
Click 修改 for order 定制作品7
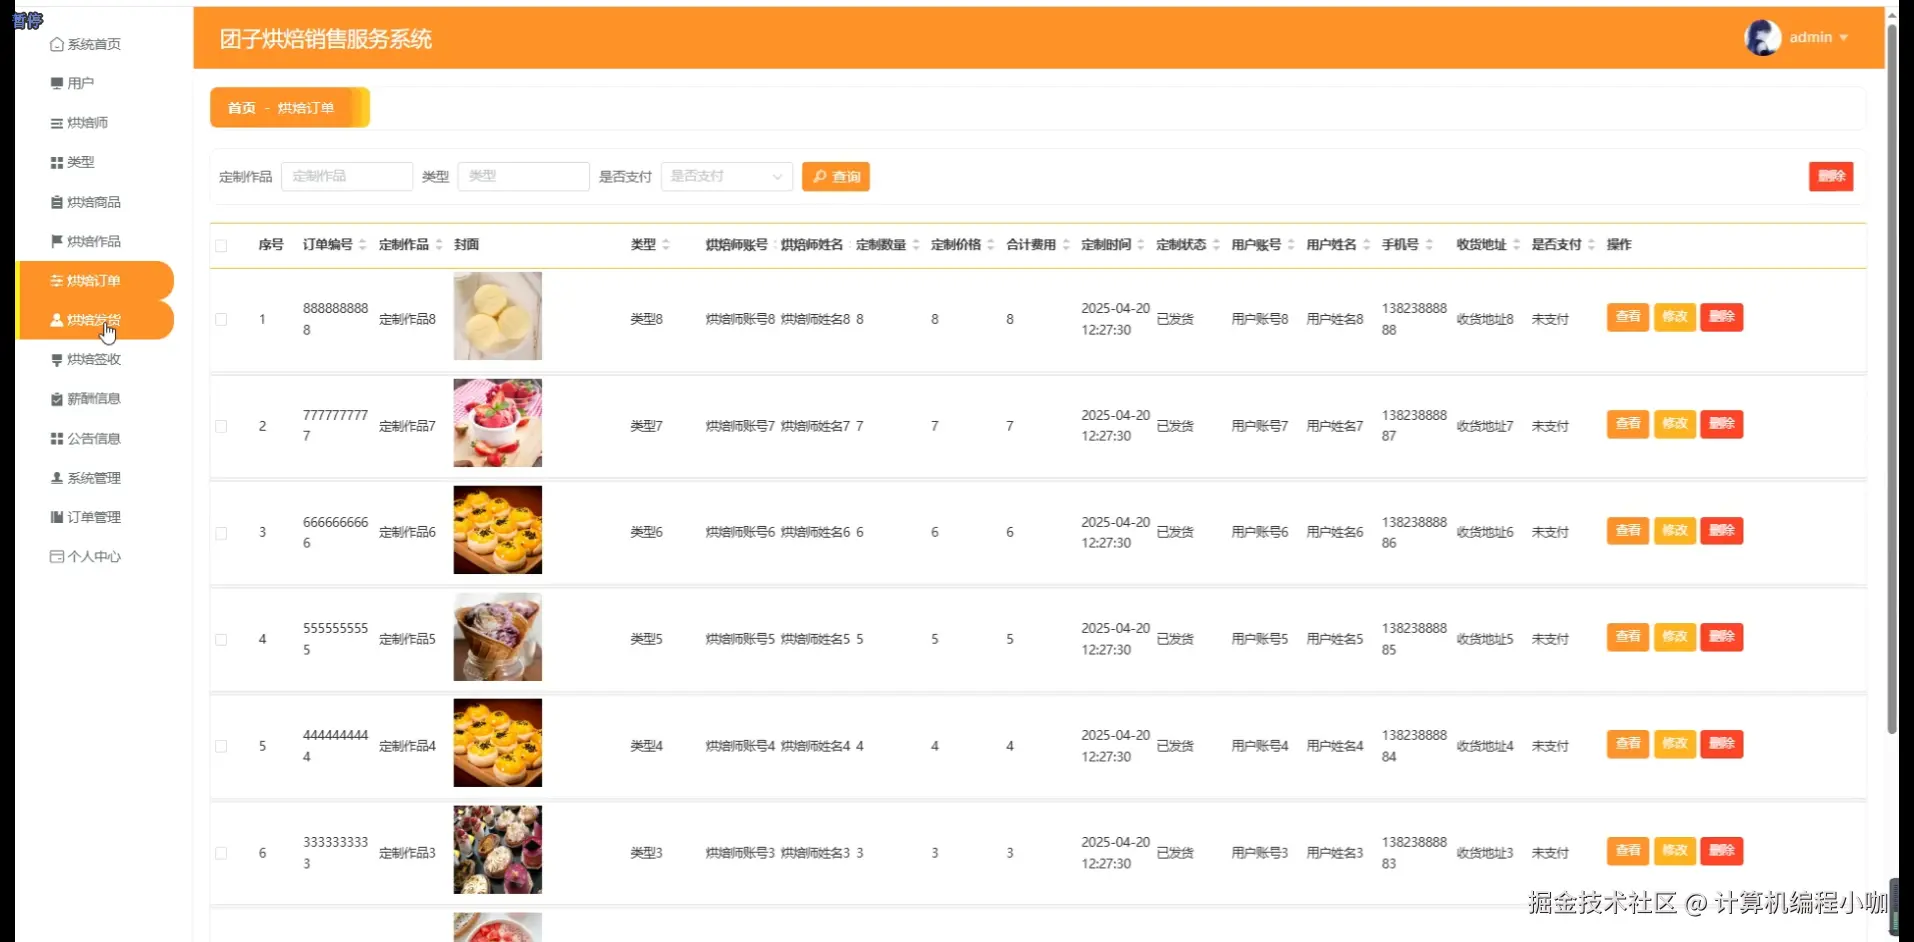pos(1675,424)
